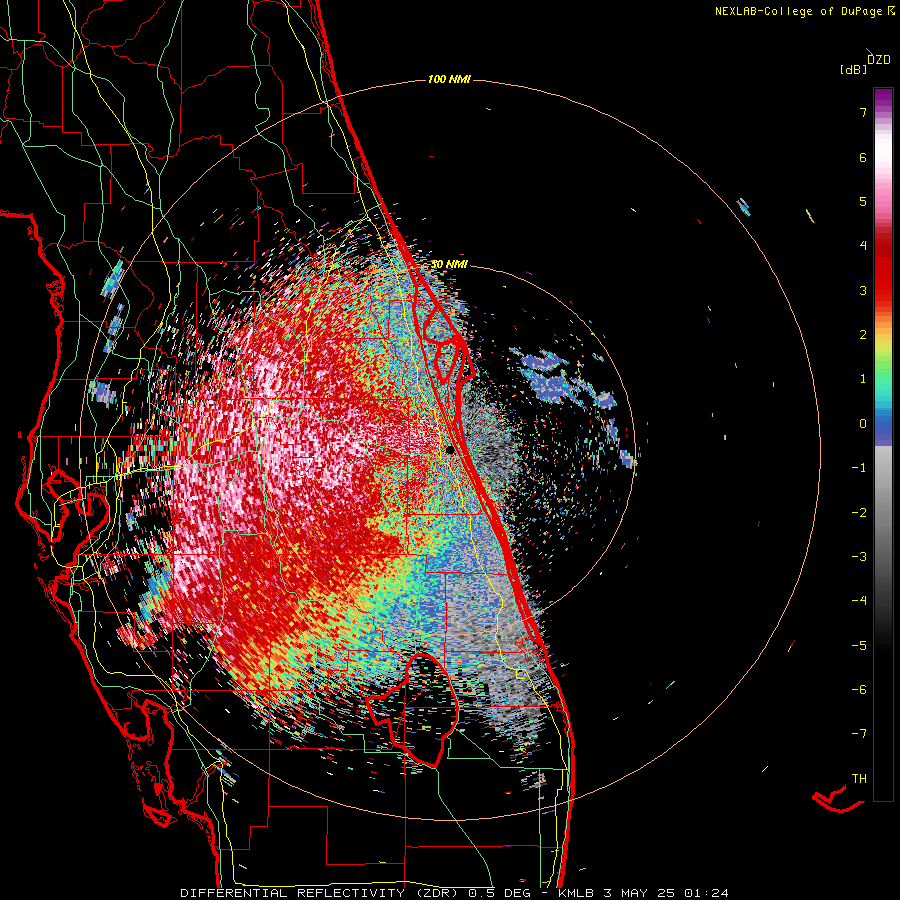Click the NEXLAB-College of DuPage credit text
This screenshot has width=900, height=900.
pyautogui.click(x=798, y=11)
